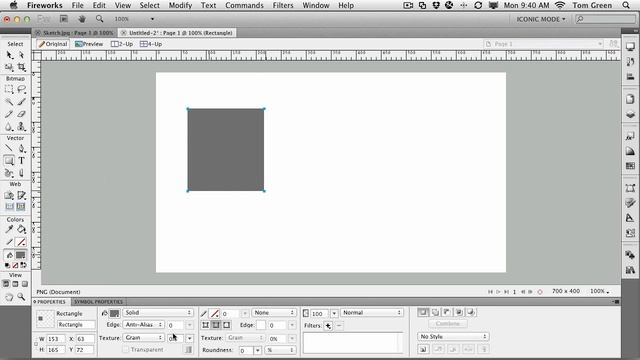Select the Crop tool

pos(21,67)
